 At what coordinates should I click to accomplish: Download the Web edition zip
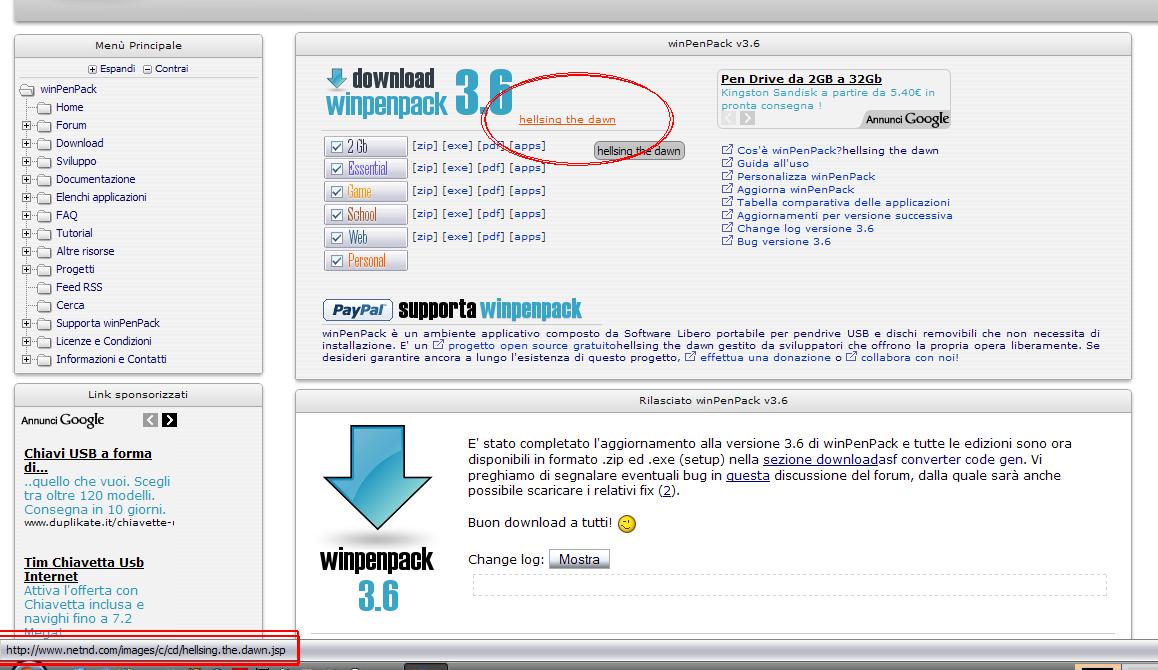[x=425, y=237]
